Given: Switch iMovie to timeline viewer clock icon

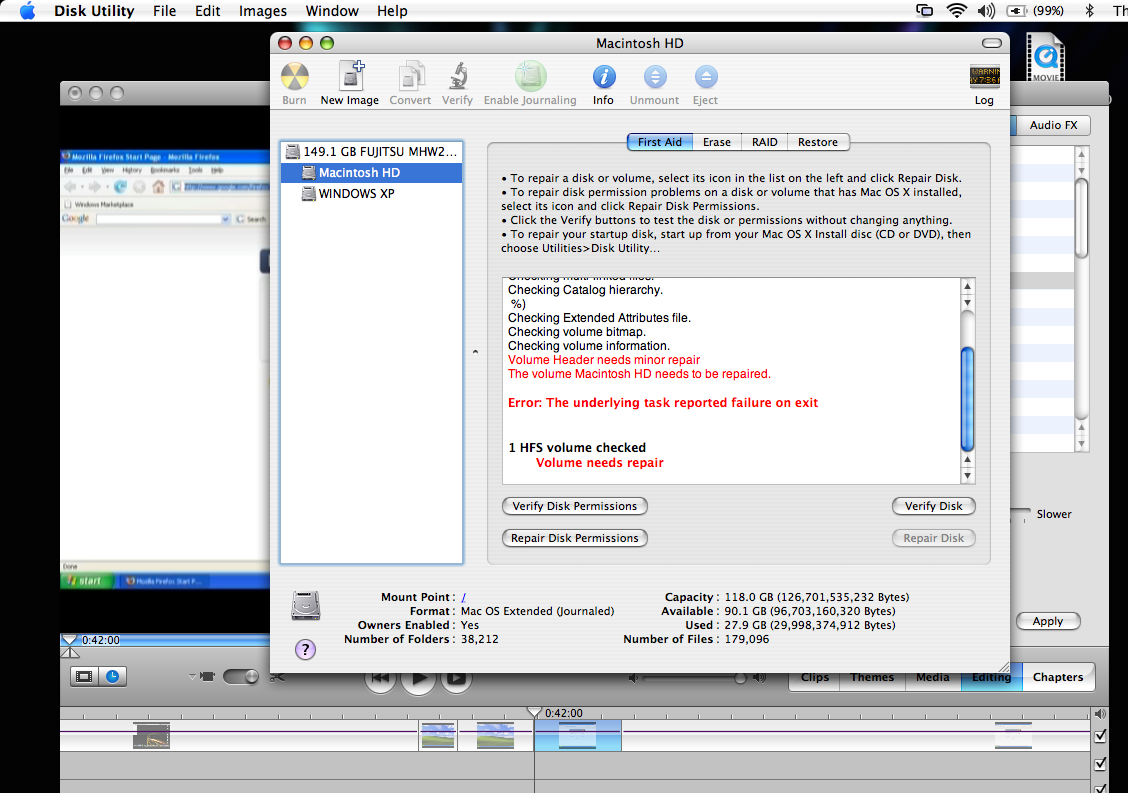Looking at the screenshot, I should [x=113, y=676].
